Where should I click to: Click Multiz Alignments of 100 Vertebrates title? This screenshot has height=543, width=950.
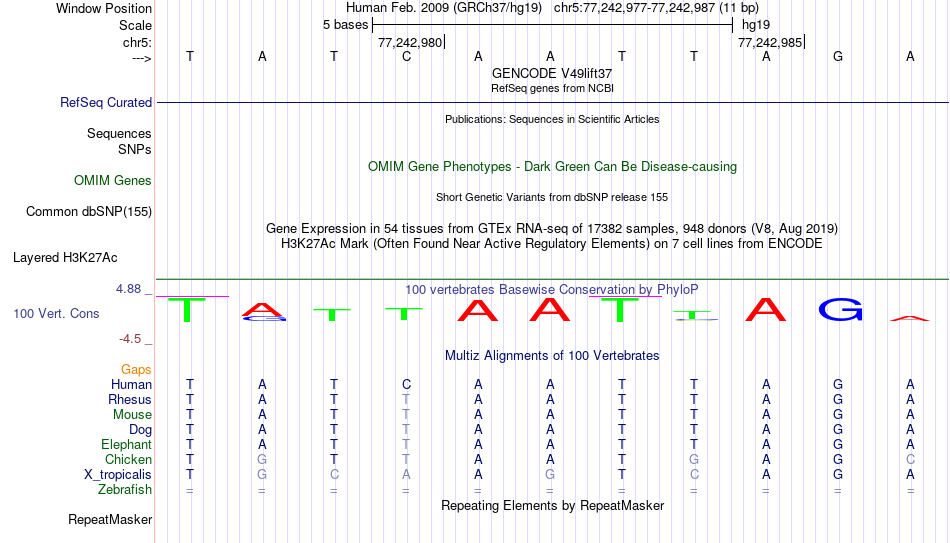tap(552, 356)
